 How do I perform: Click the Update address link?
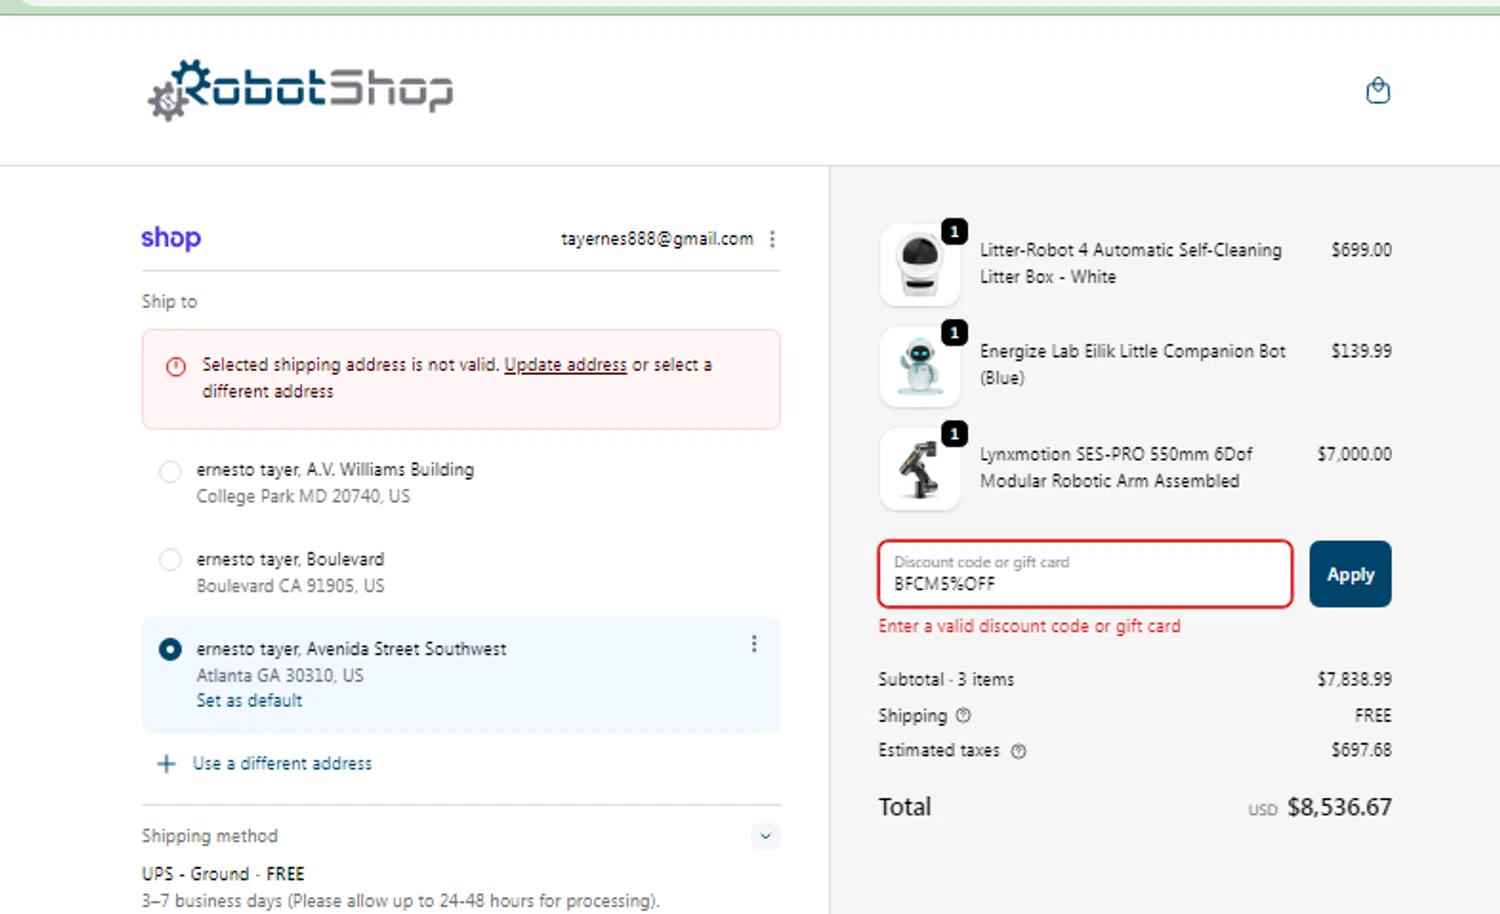pyautogui.click(x=565, y=365)
